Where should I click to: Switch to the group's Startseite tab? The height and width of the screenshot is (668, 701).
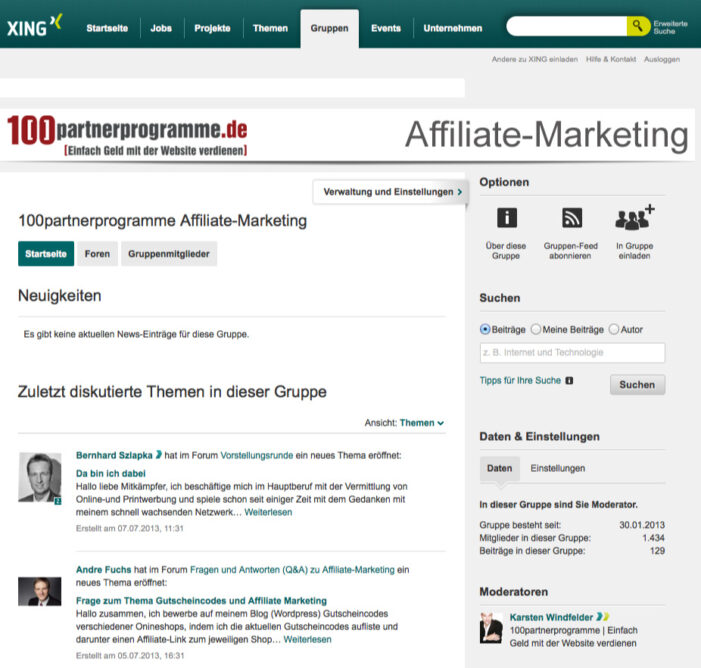(x=46, y=254)
